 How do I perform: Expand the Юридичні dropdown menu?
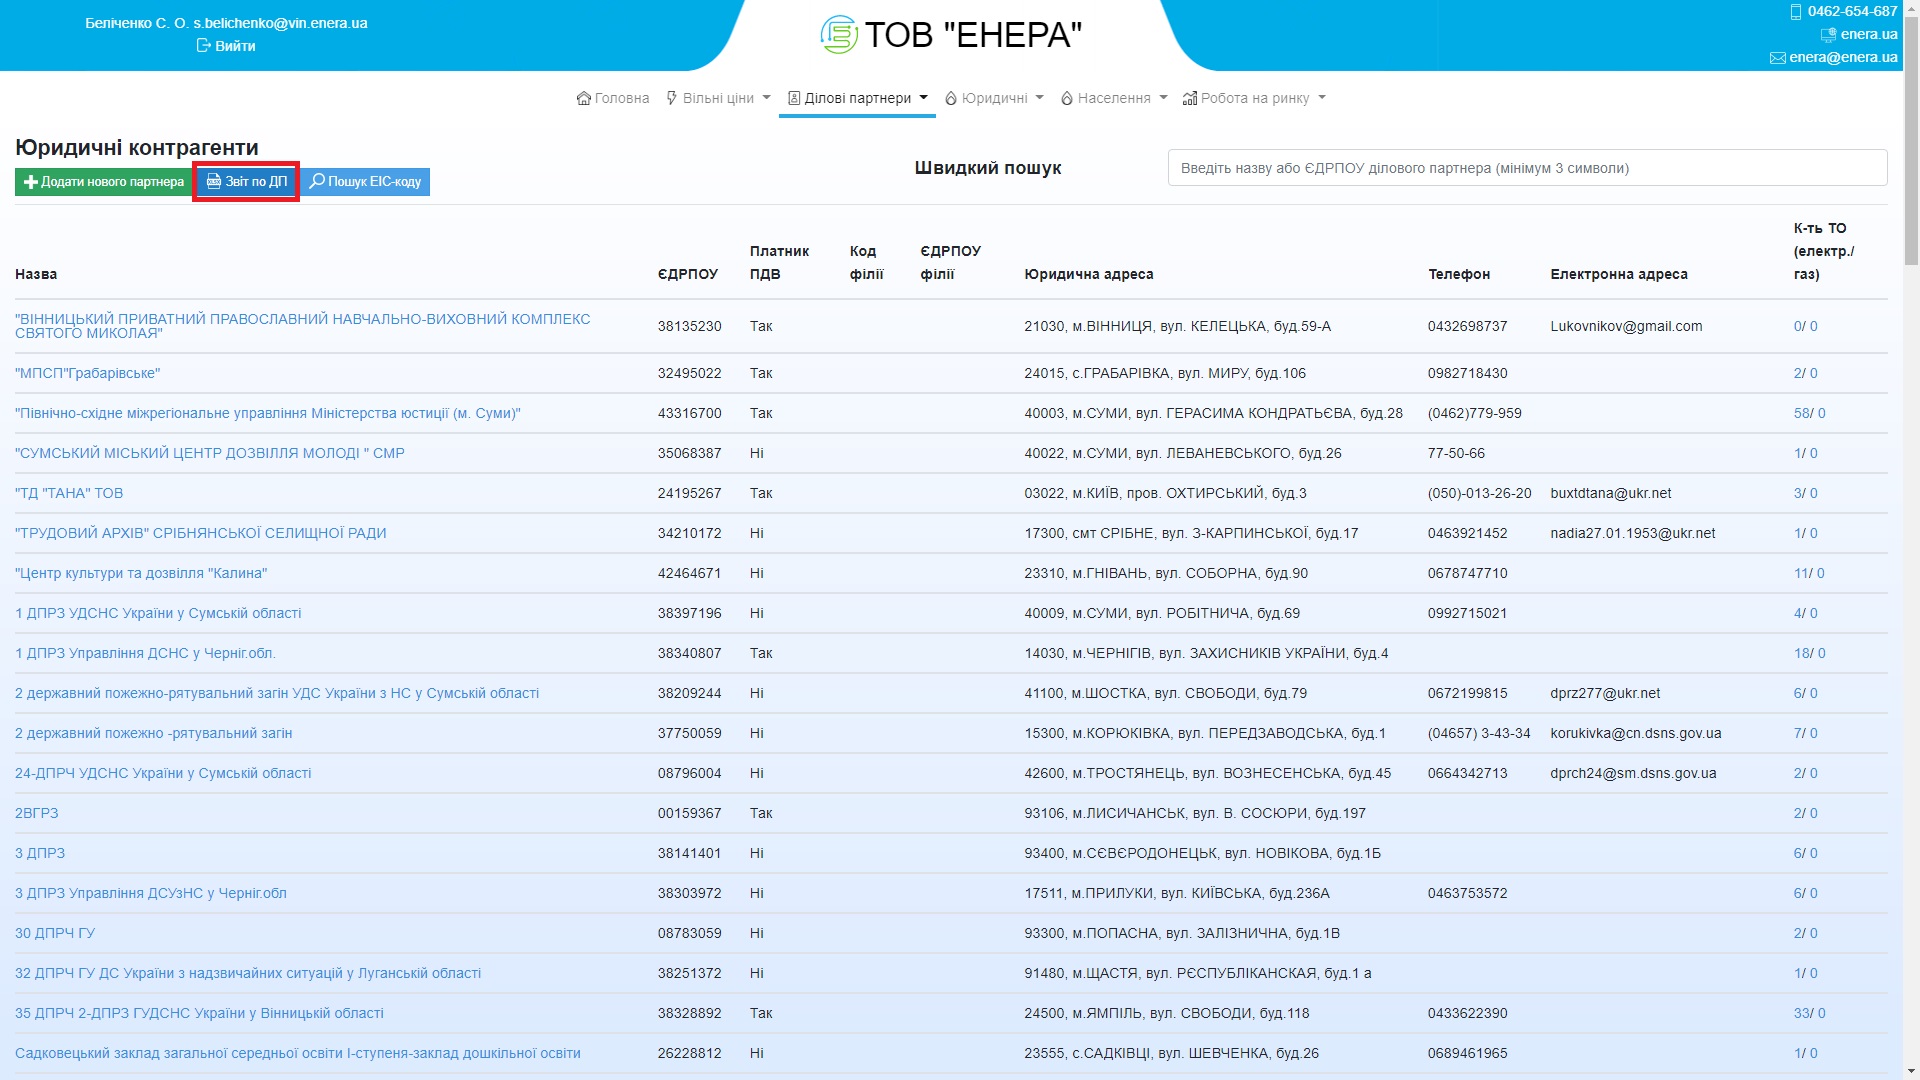(x=994, y=98)
